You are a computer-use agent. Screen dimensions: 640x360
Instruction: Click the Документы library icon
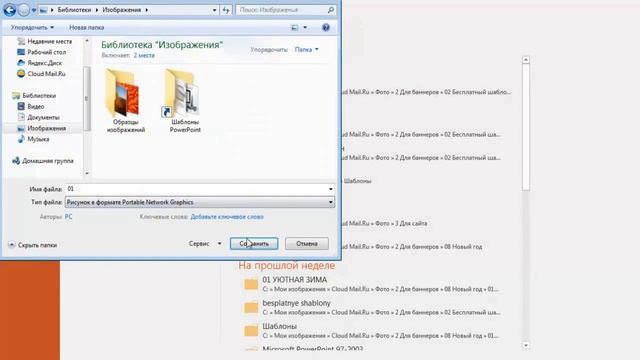pyautogui.click(x=21, y=118)
